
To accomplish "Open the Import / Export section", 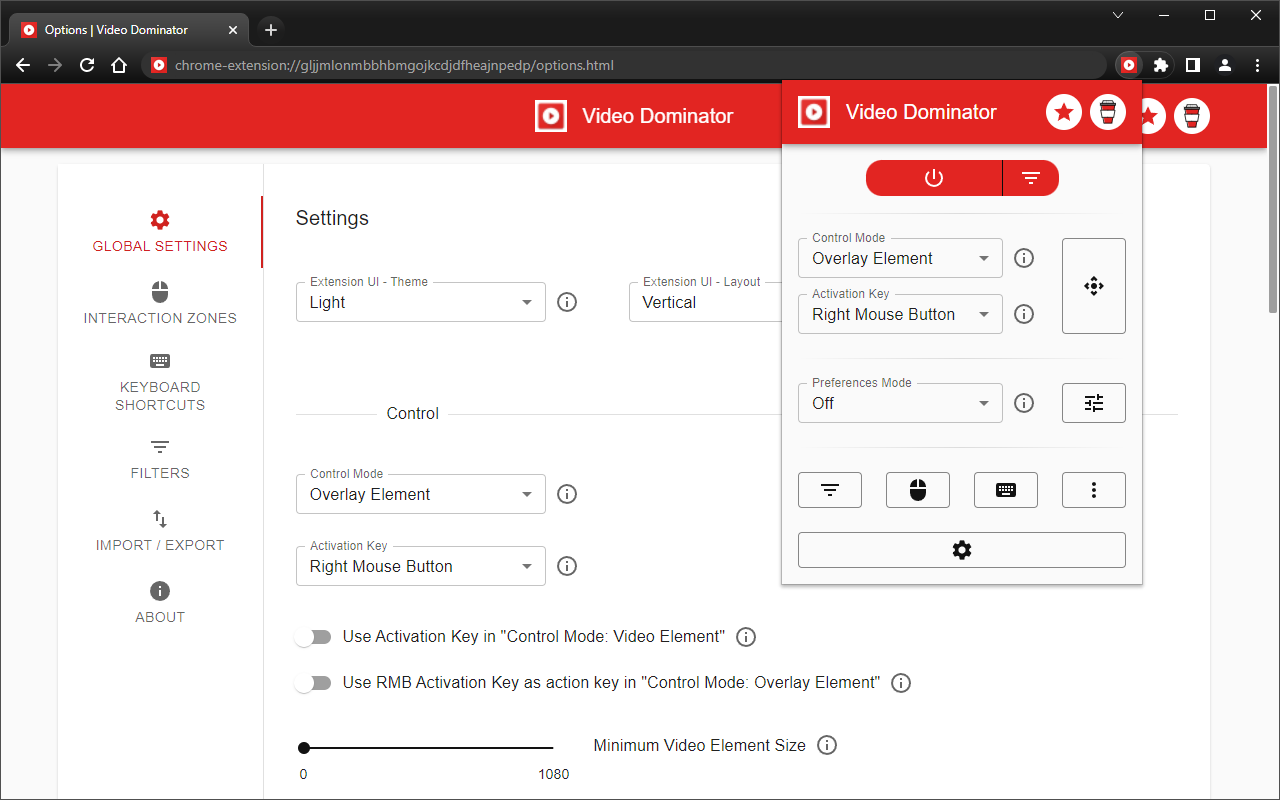I will point(160,531).
